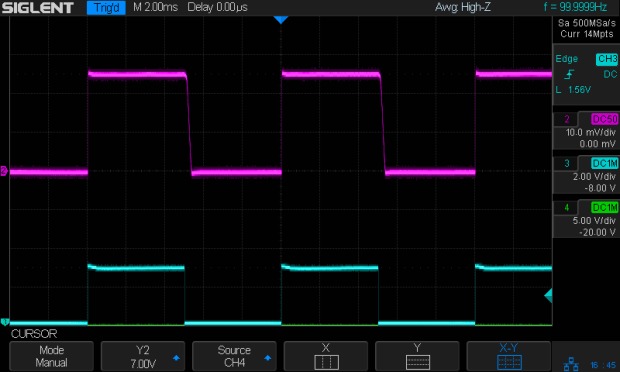
Task: Open channel 3 tab in side panel
Action: pyautogui.click(x=567, y=163)
